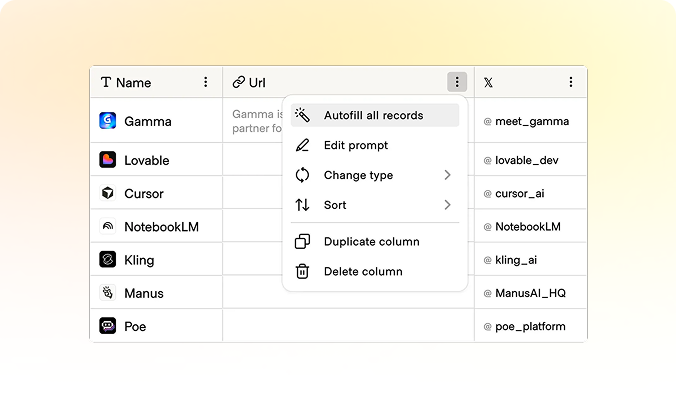Select the Gamma name cell
Viewport: 676px width, 408px height.
click(156, 120)
